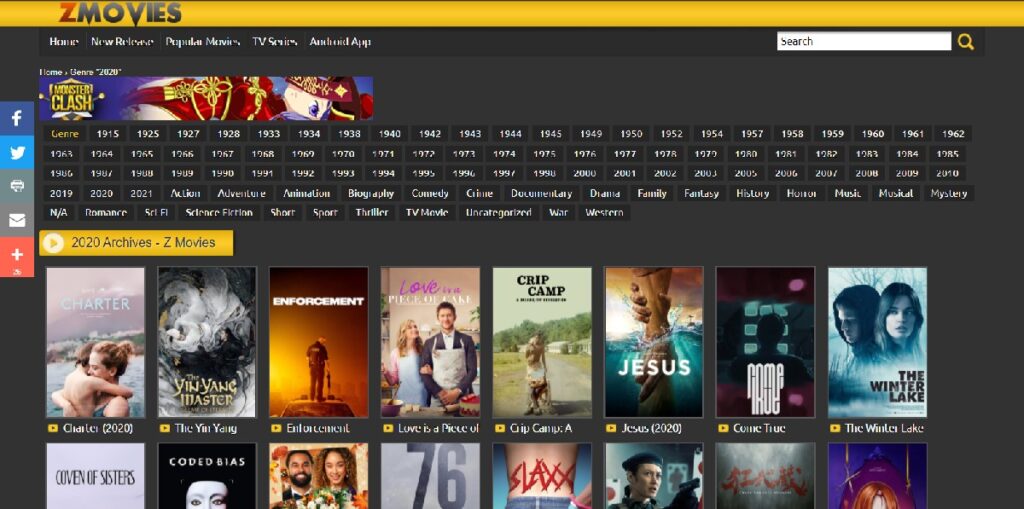Filter by Fantasy genre
This screenshot has width=1024, height=509.
coord(701,193)
